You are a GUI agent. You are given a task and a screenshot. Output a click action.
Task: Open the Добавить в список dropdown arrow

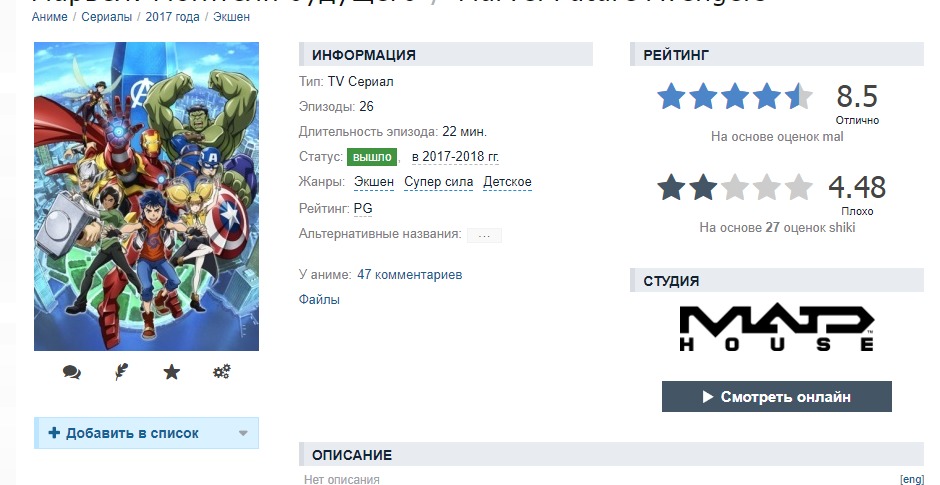point(243,433)
